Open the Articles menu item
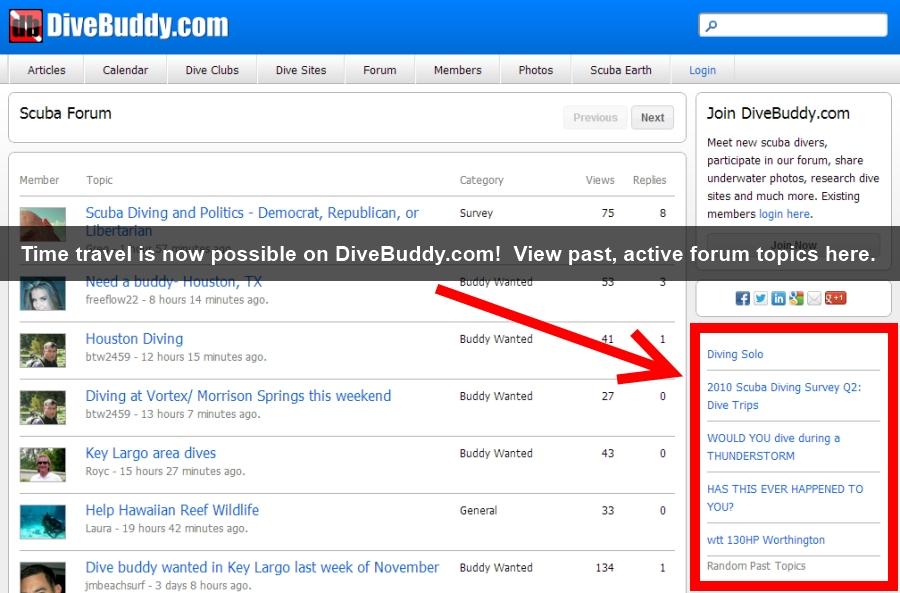Image resolution: width=900 pixels, height=593 pixels. pos(46,70)
